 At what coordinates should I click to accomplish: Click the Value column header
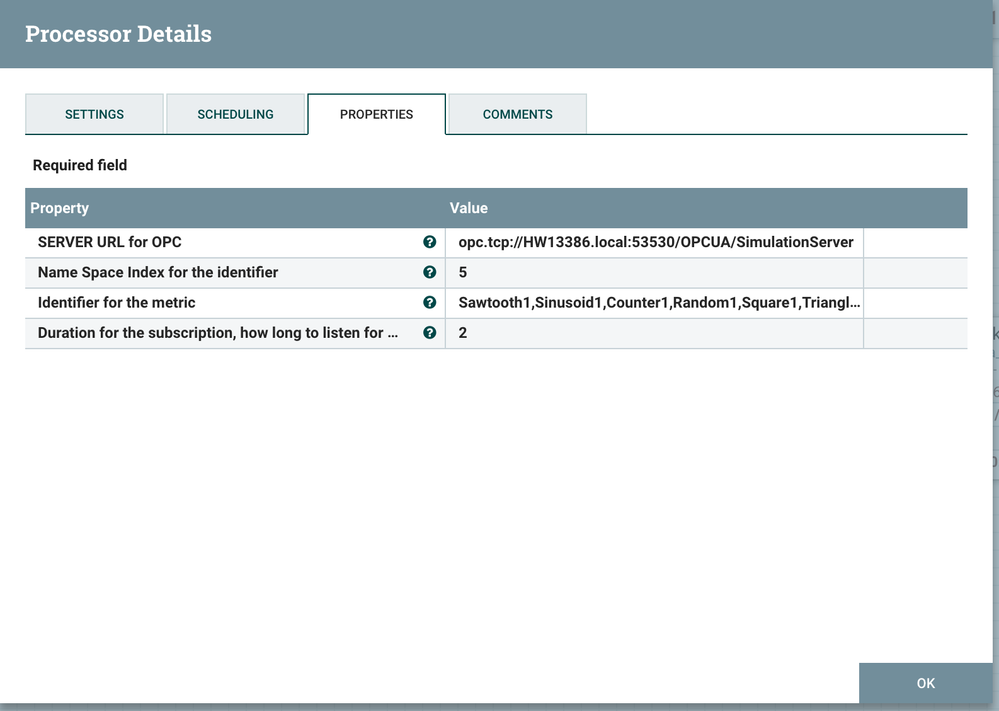click(x=469, y=208)
